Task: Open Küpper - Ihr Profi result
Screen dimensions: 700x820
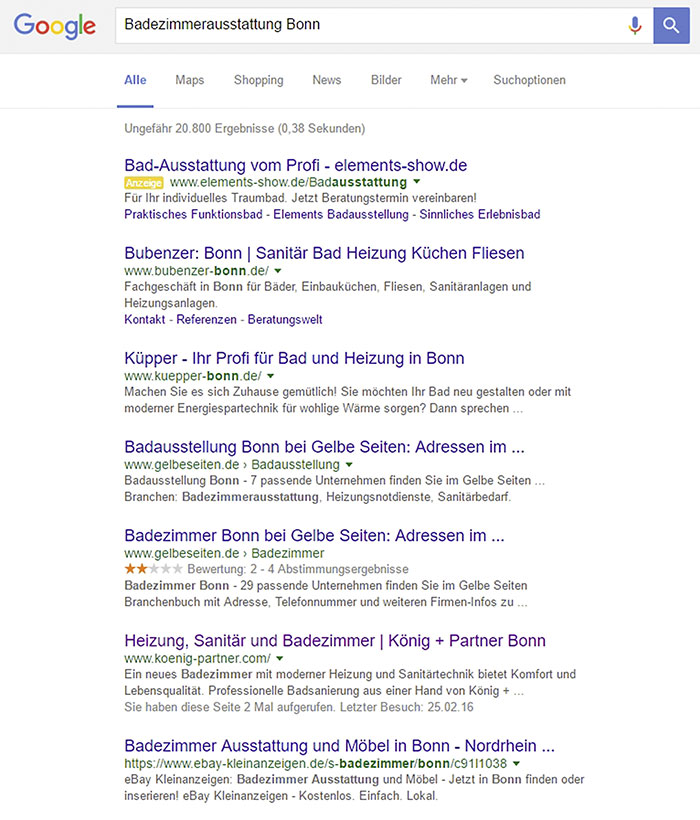Action: tap(294, 358)
